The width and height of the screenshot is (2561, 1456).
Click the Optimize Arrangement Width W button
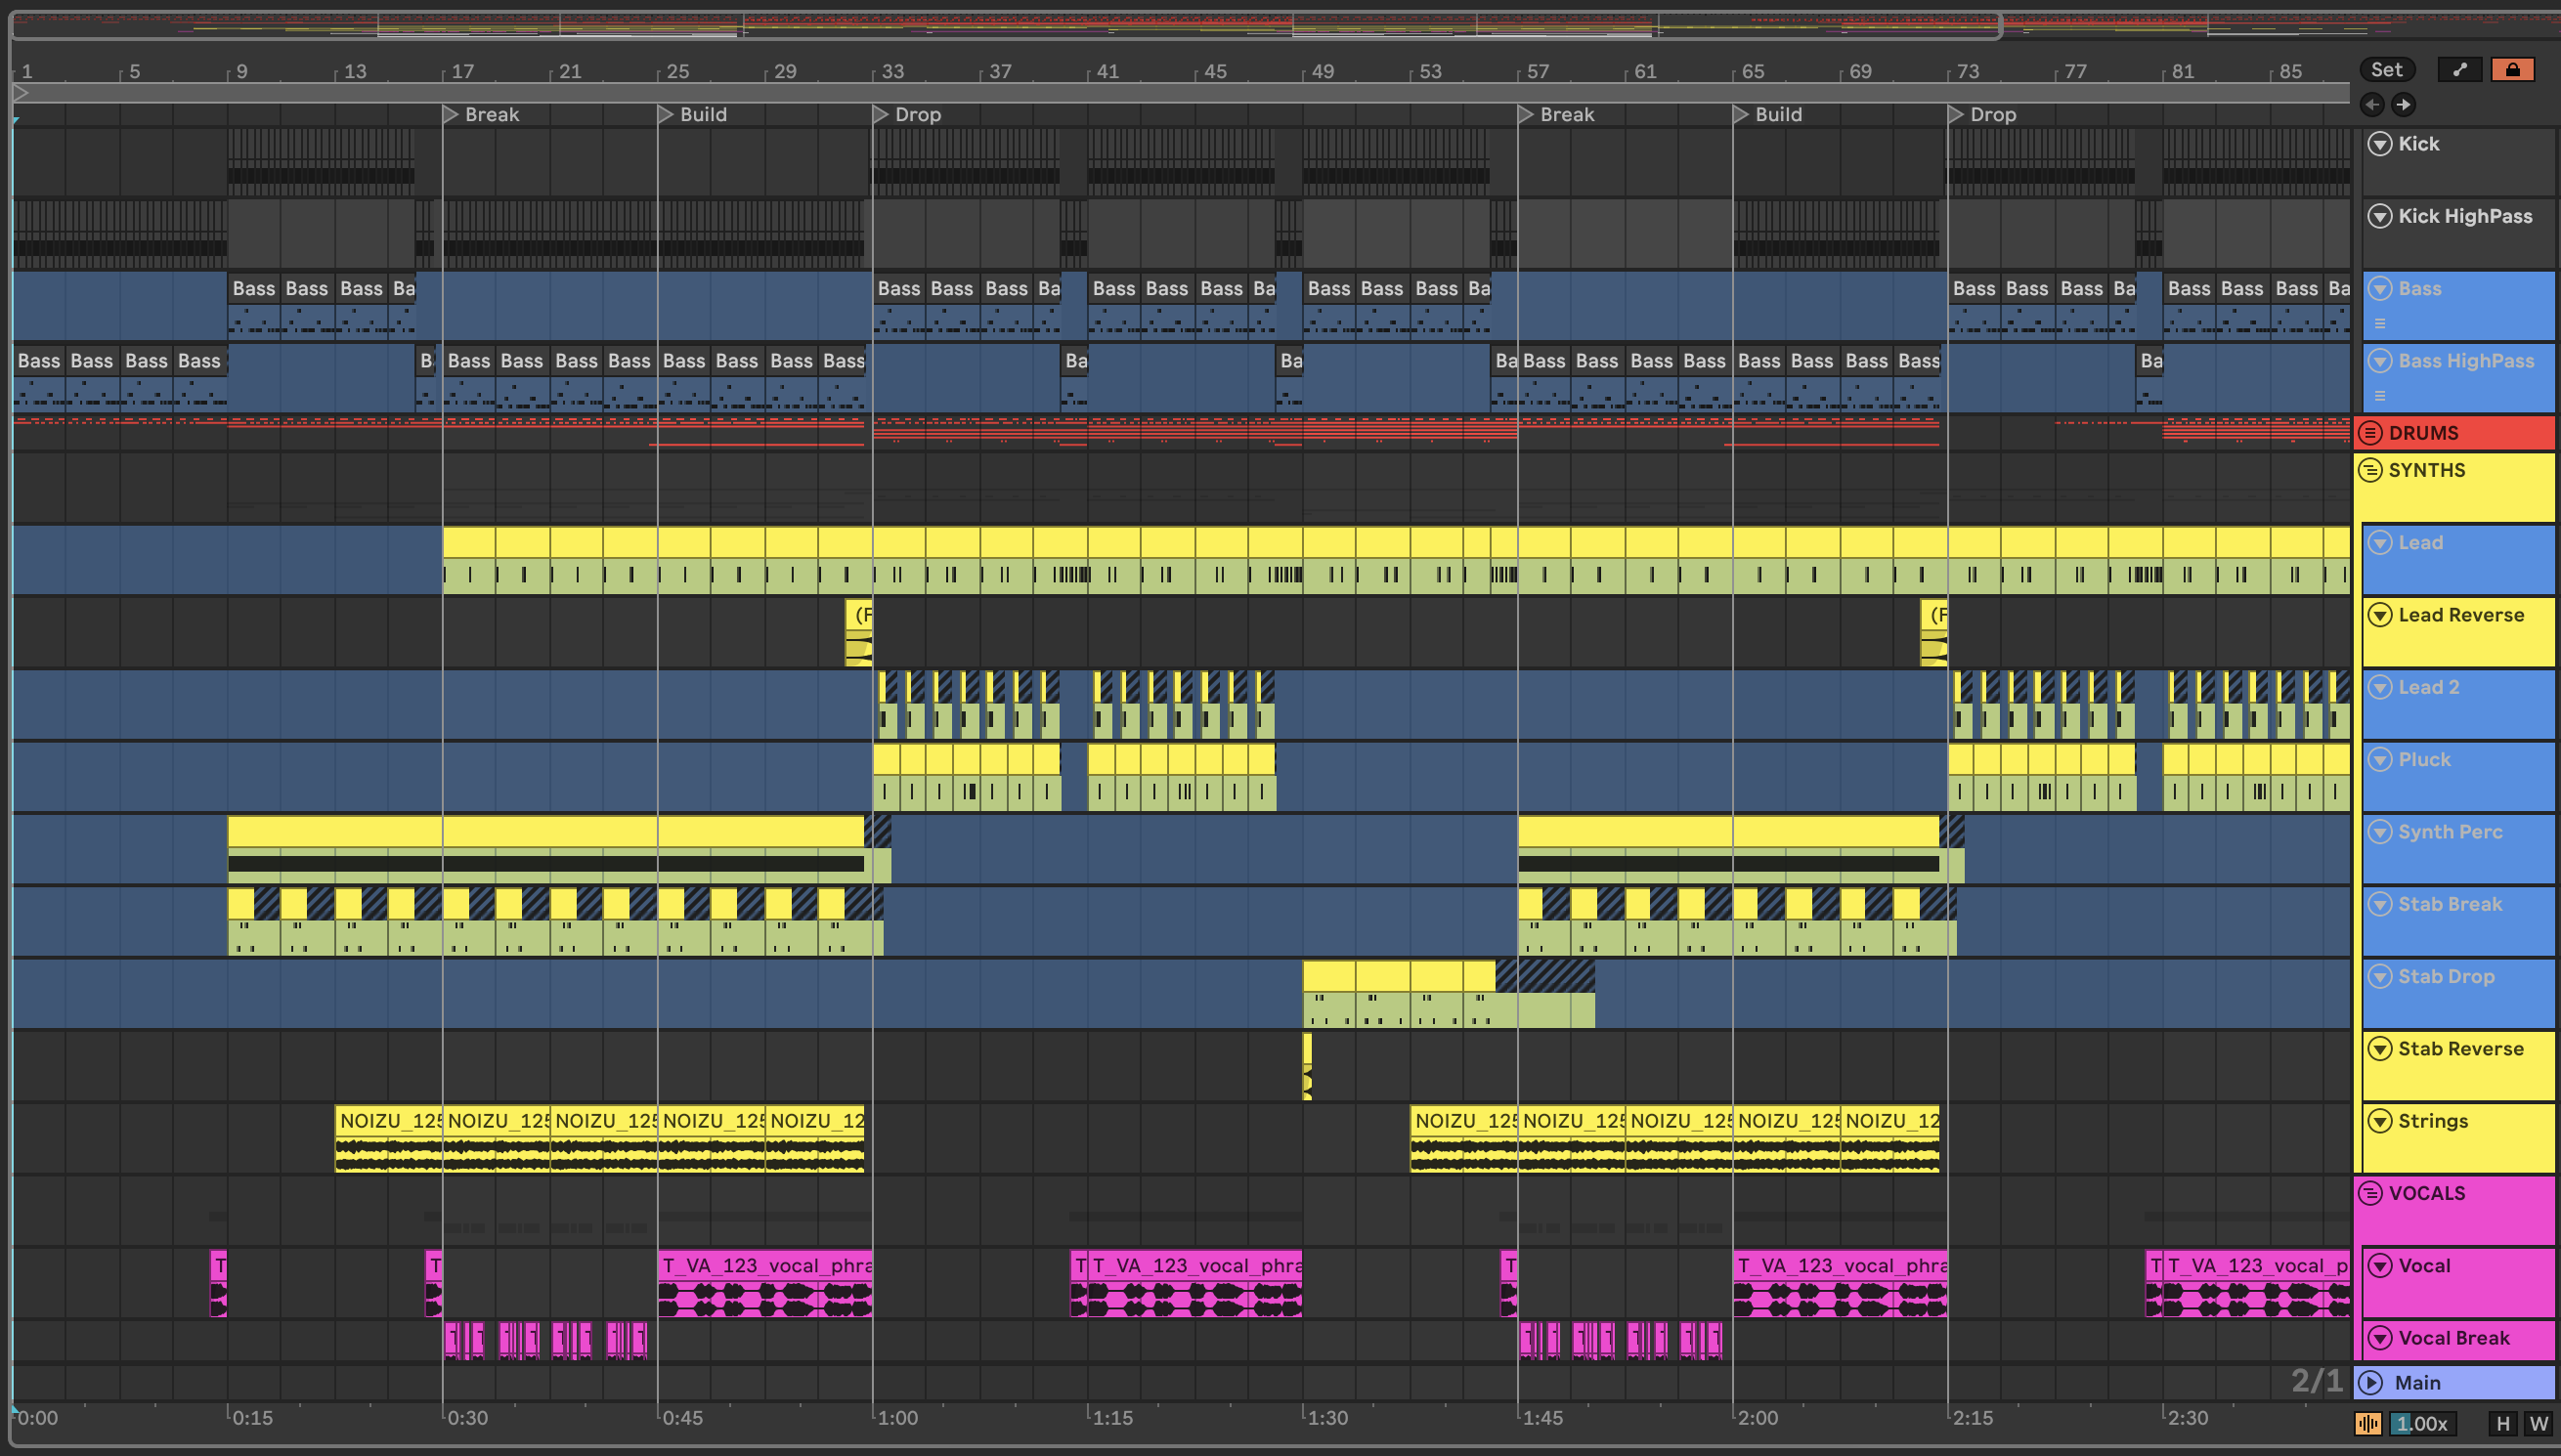[2539, 1424]
